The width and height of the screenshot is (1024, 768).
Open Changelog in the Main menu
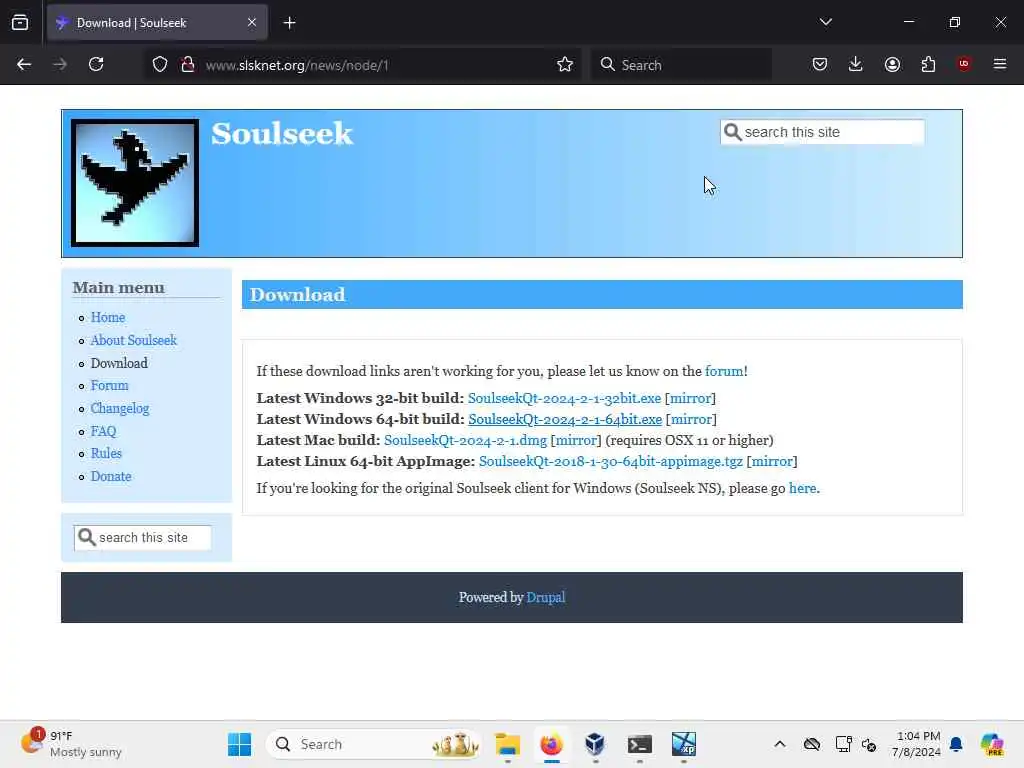tap(120, 408)
